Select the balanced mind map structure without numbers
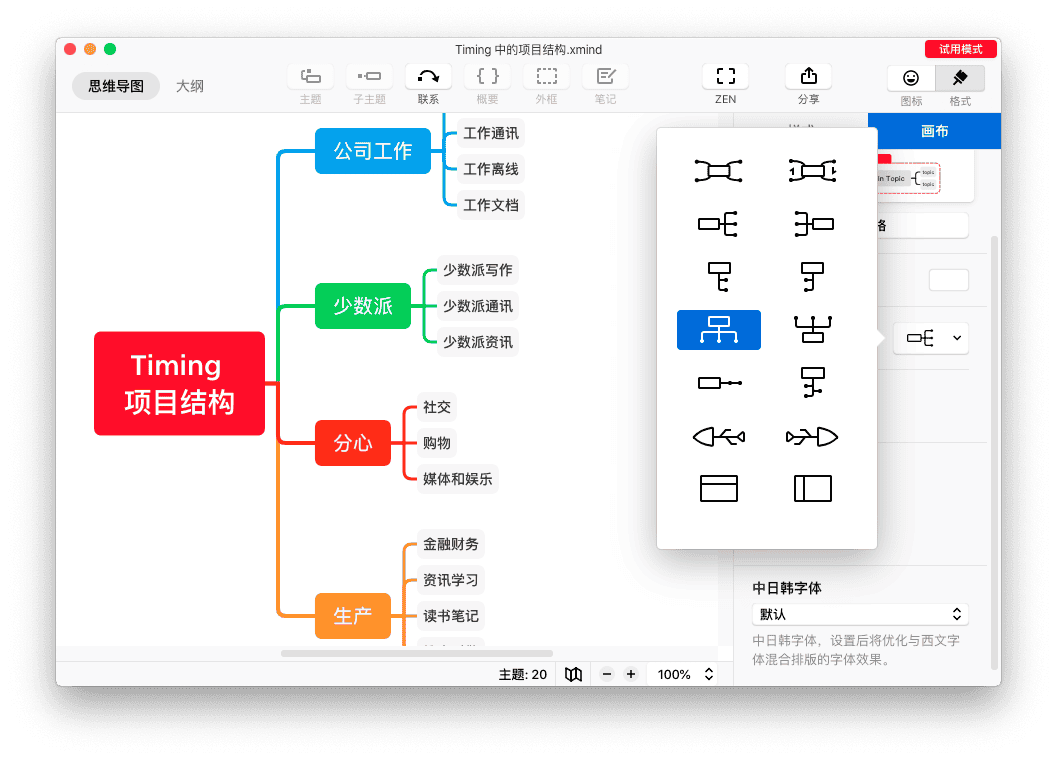This screenshot has width=1057, height=760. tap(719, 171)
